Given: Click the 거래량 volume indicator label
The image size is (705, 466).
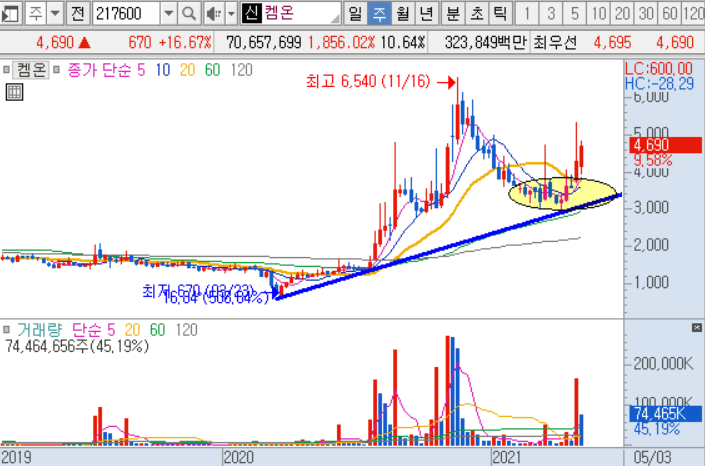Looking at the screenshot, I should coord(39,330).
